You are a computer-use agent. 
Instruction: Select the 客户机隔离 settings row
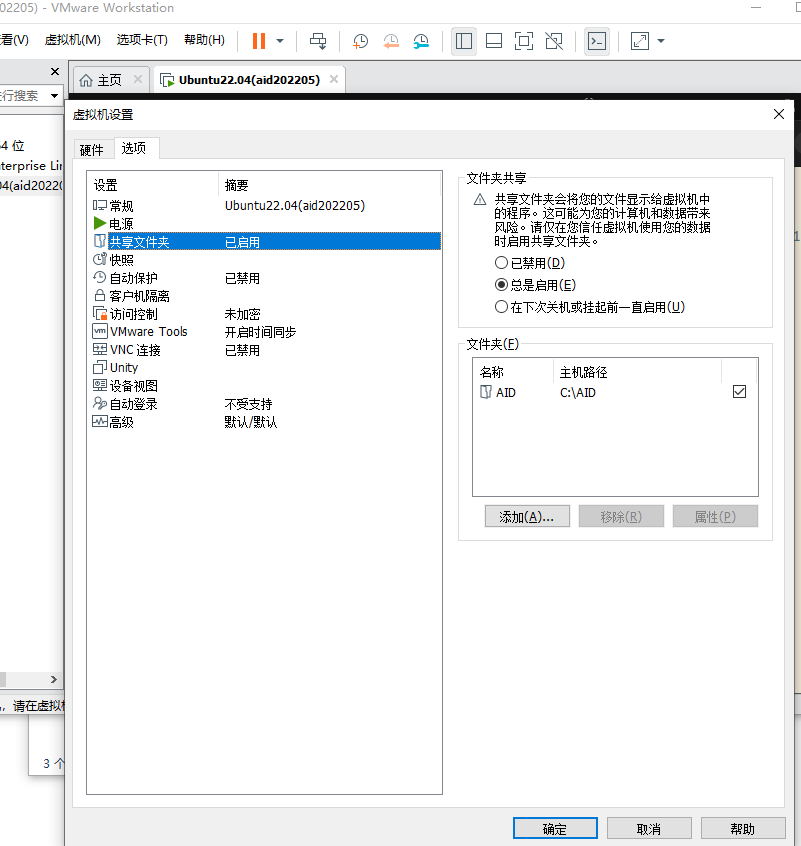pyautogui.click(x=266, y=296)
